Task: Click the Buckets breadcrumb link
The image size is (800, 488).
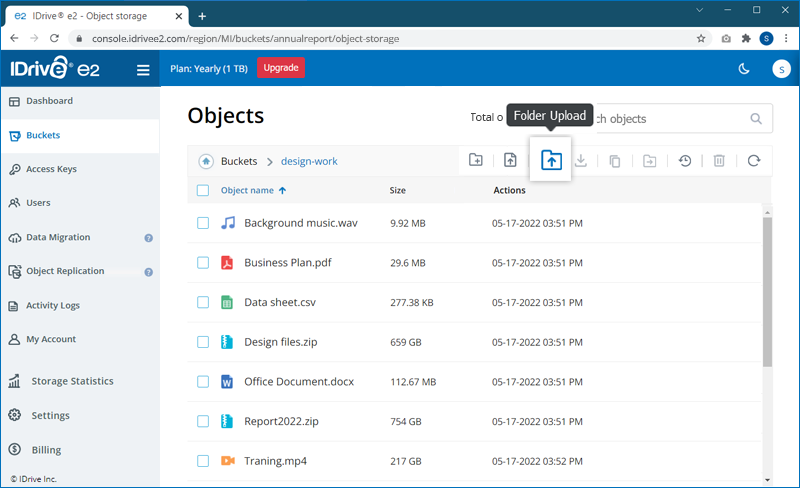Action: (x=239, y=161)
